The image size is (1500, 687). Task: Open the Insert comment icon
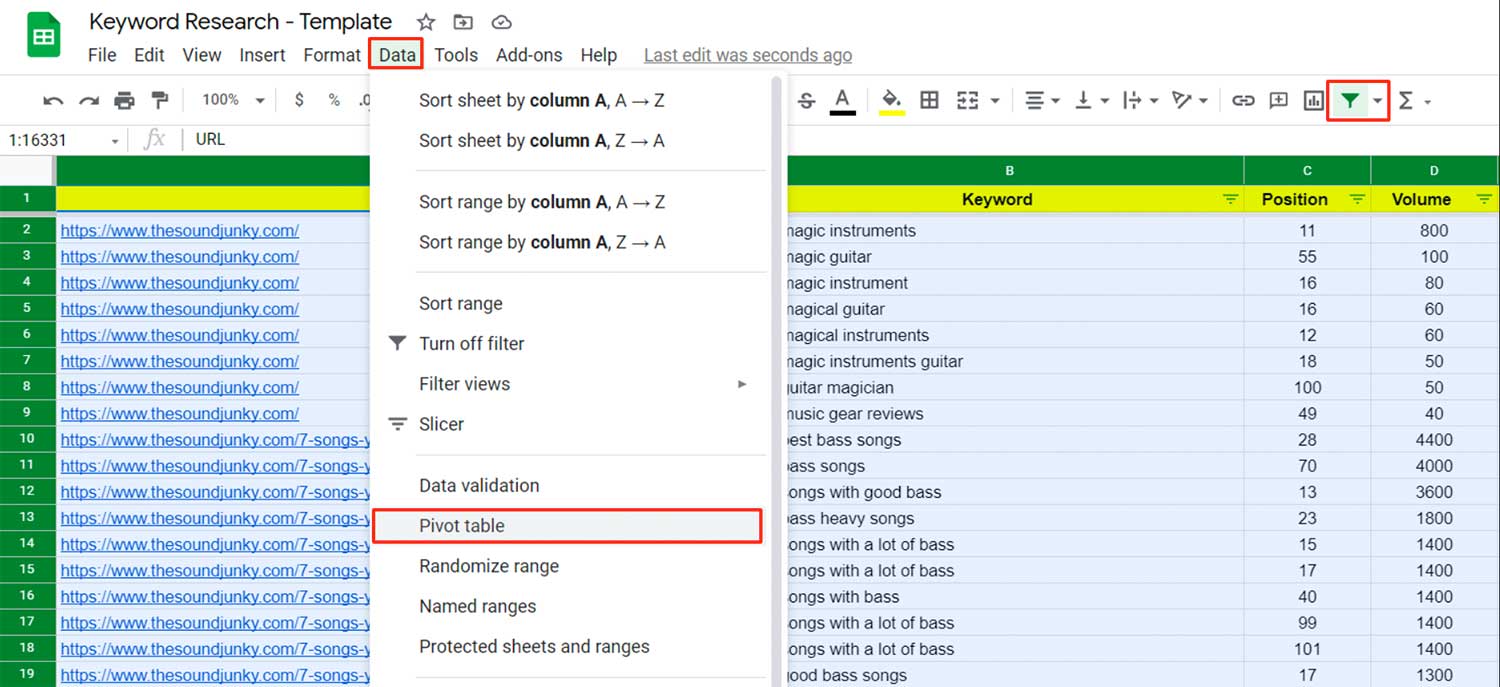pyautogui.click(x=1279, y=100)
